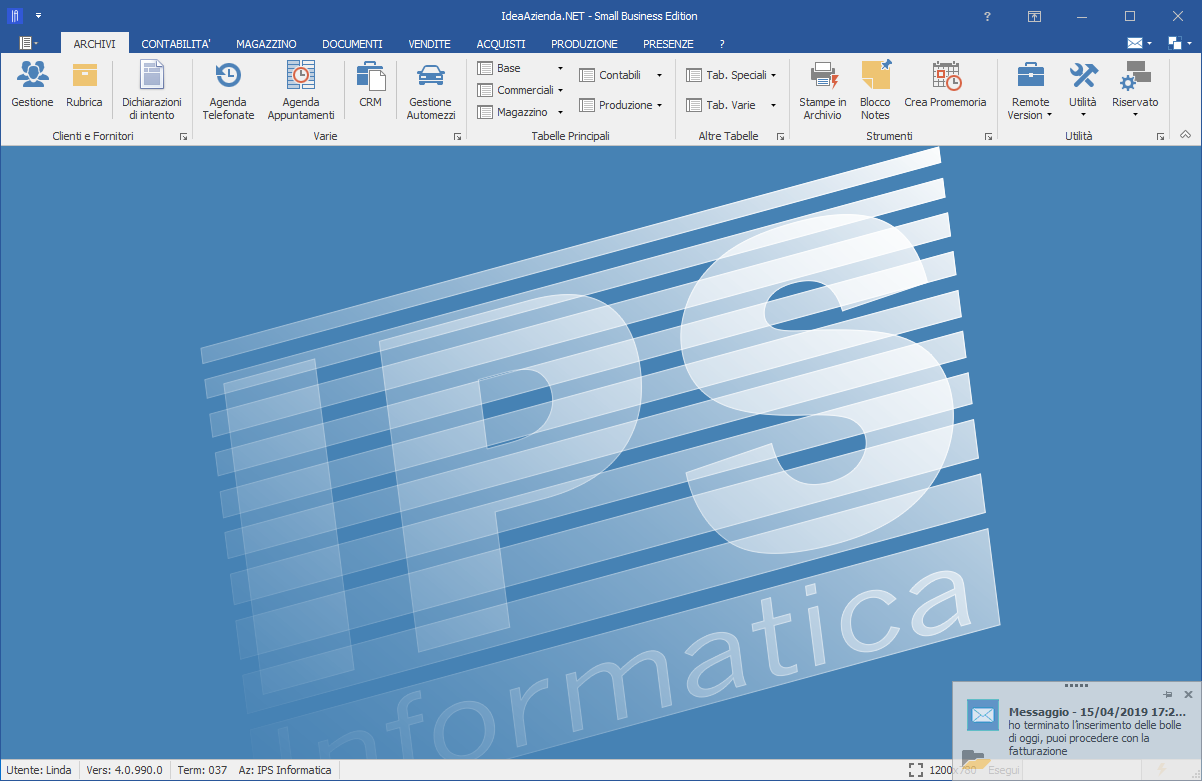
Task: Click the 1200x780 resolution indicator
Action: (952, 770)
